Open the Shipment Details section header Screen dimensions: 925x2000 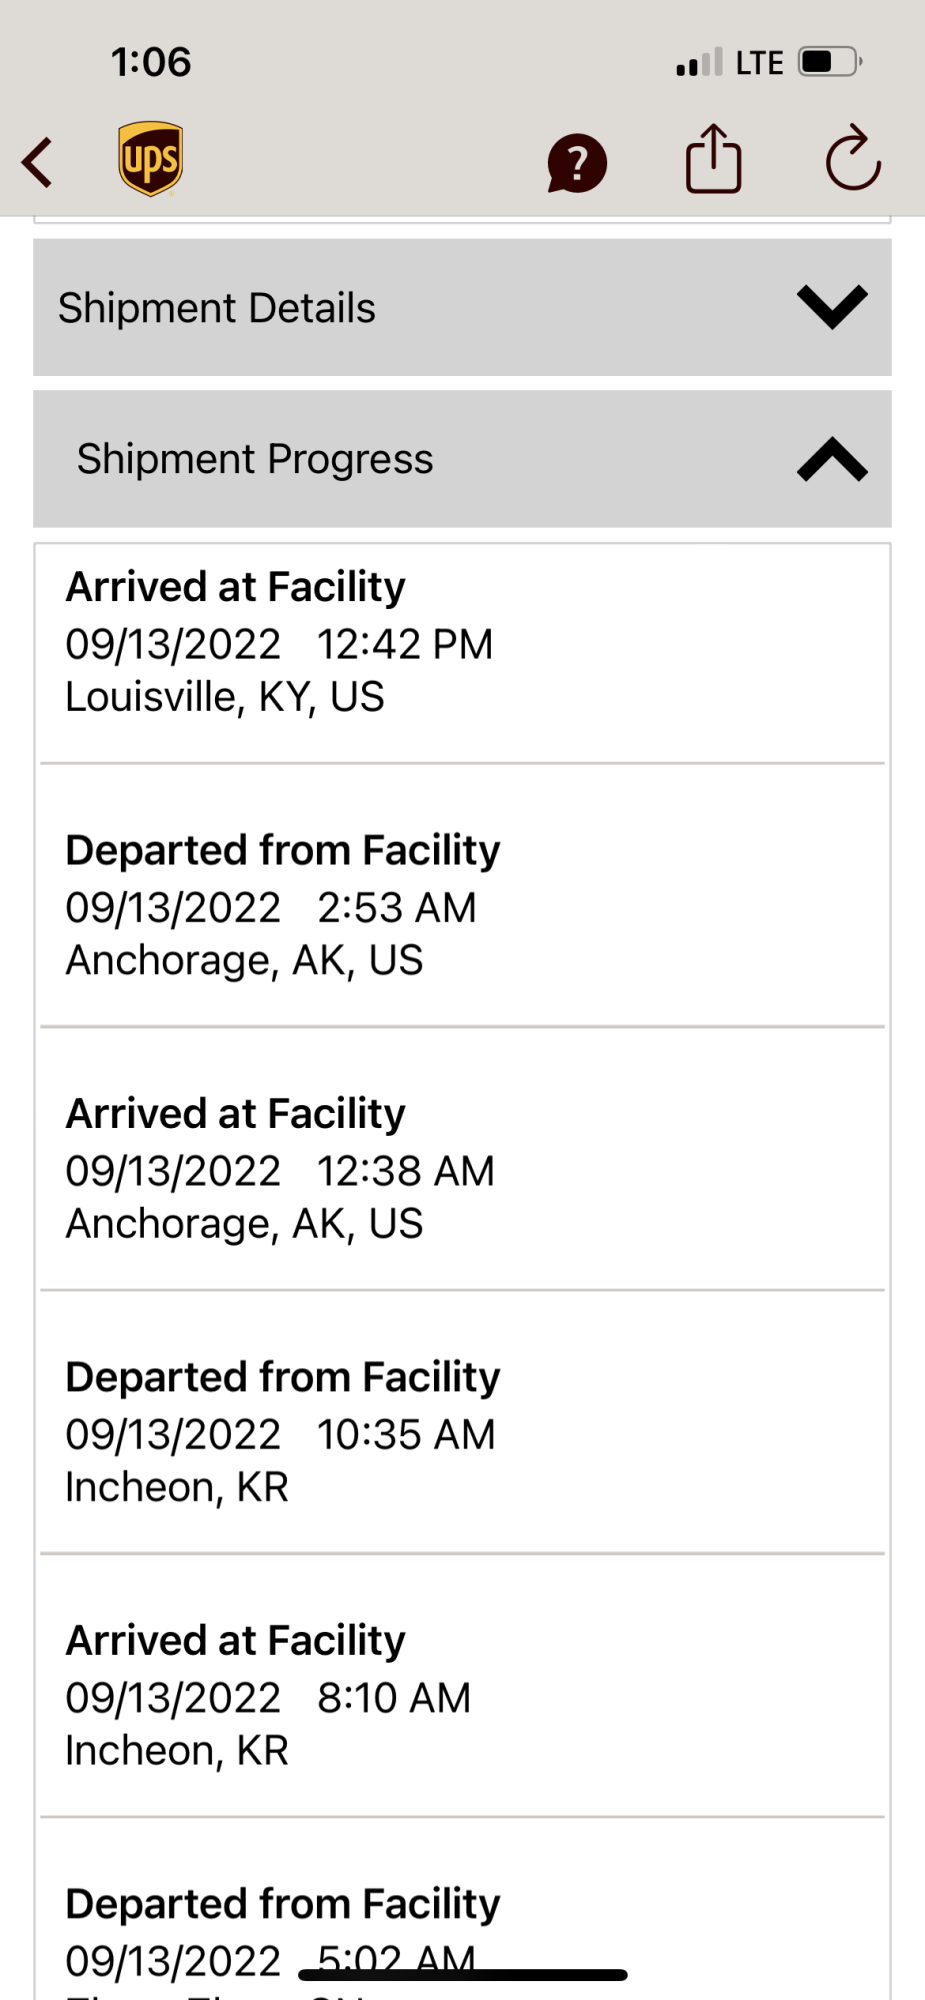click(462, 307)
